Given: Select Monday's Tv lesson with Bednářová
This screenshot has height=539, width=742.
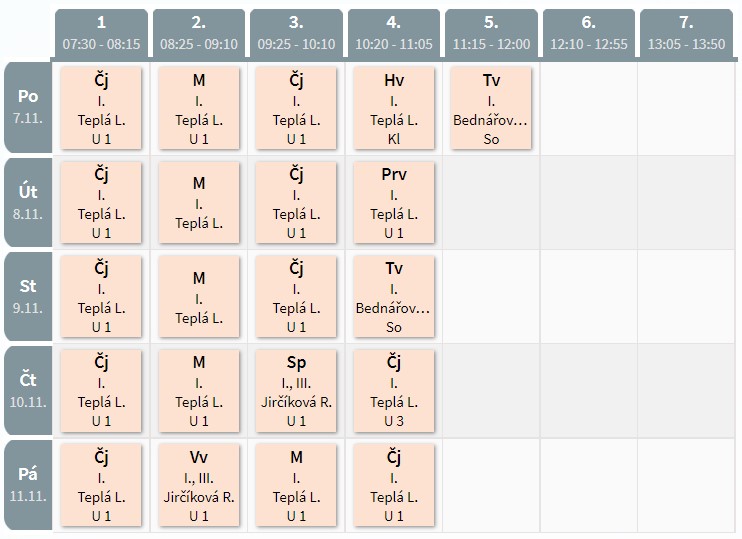Looking at the screenshot, I should point(491,108).
